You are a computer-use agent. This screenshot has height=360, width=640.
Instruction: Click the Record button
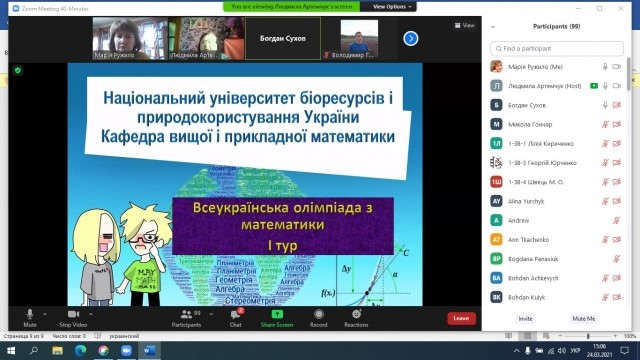[x=319, y=318]
